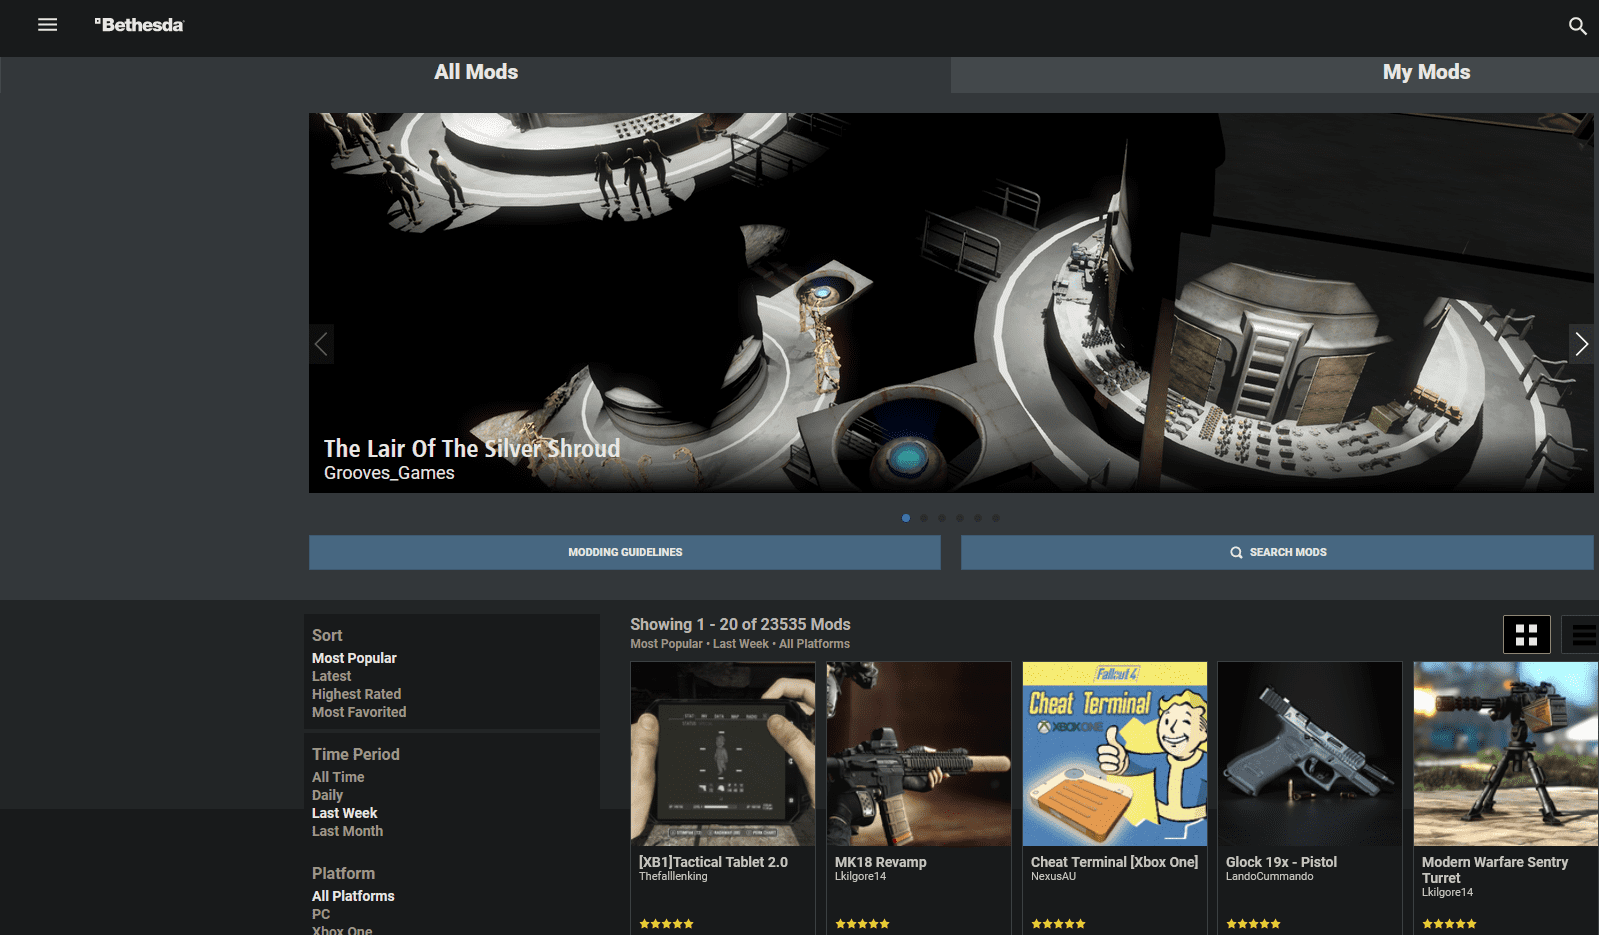This screenshot has width=1599, height=935.
Task: Click Lkilgore14 under MK18 Revamp
Action: click(860, 877)
